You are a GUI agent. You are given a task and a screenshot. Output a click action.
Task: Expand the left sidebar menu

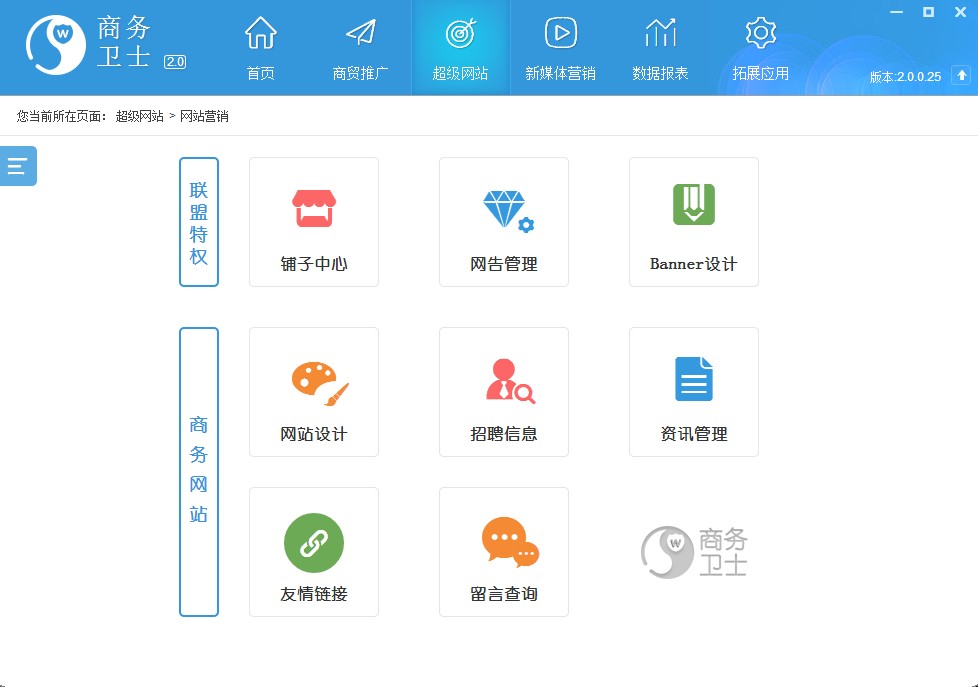point(18,166)
